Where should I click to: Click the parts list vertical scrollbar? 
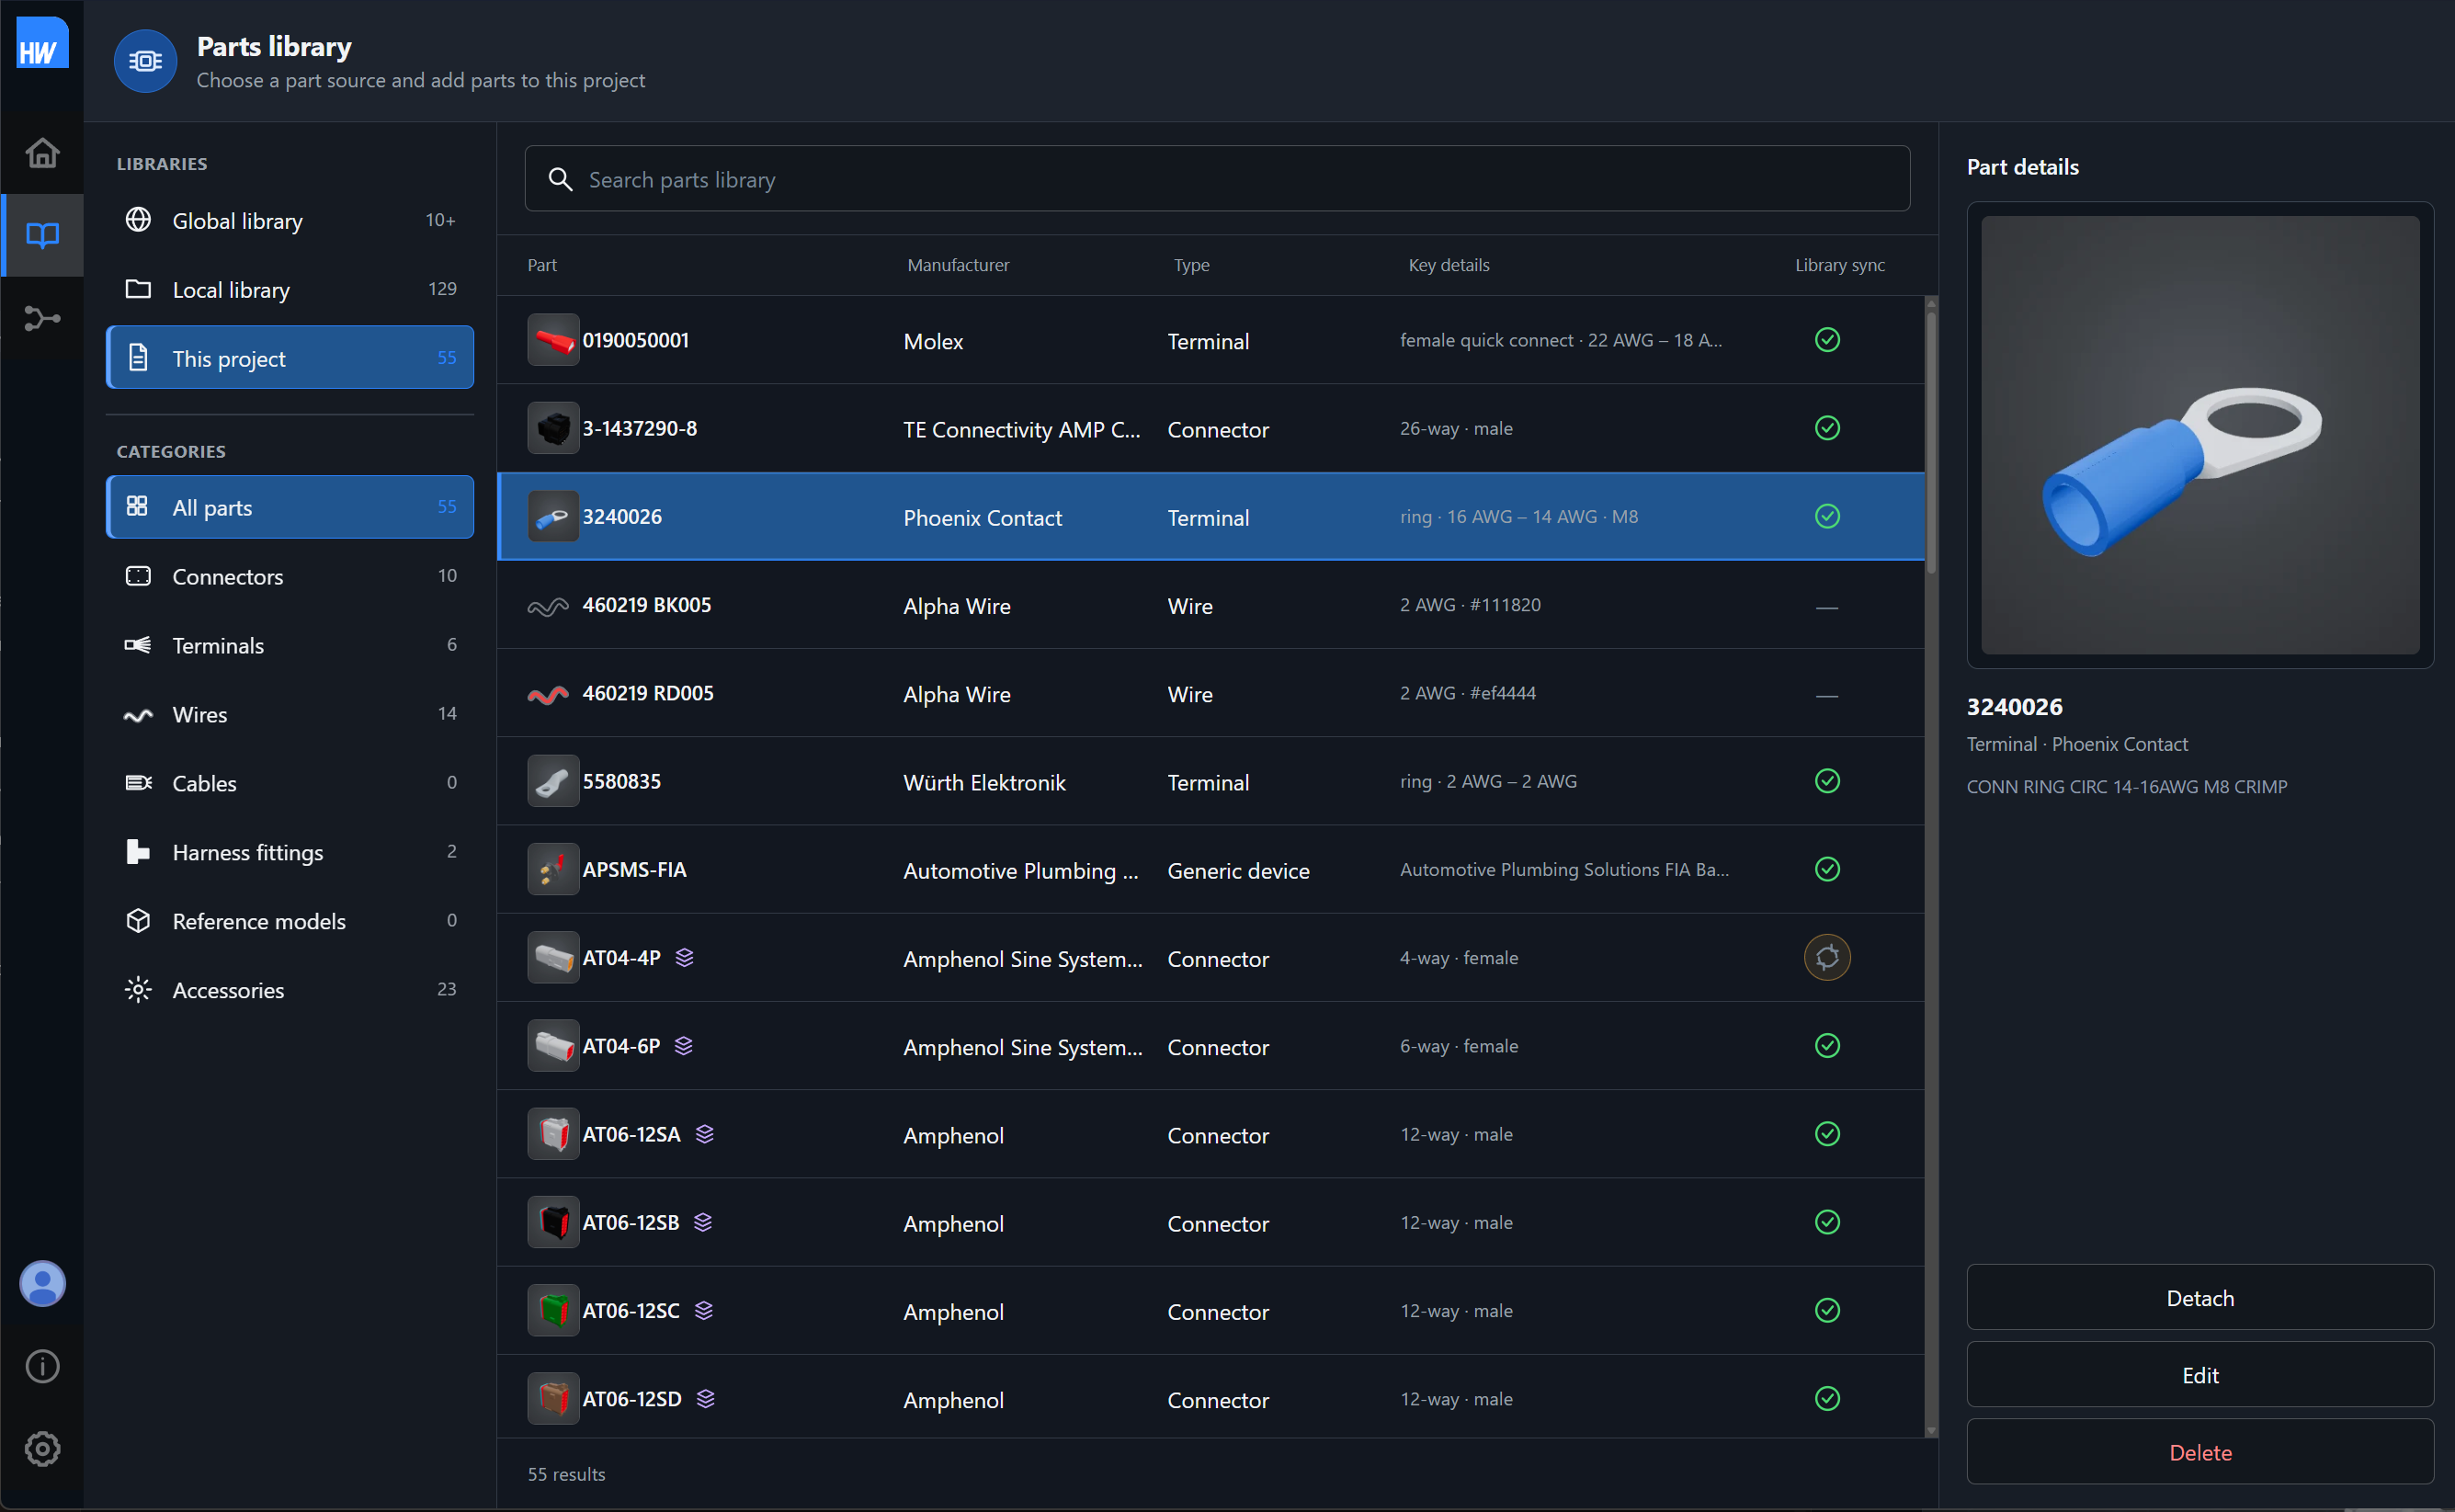click(1931, 866)
